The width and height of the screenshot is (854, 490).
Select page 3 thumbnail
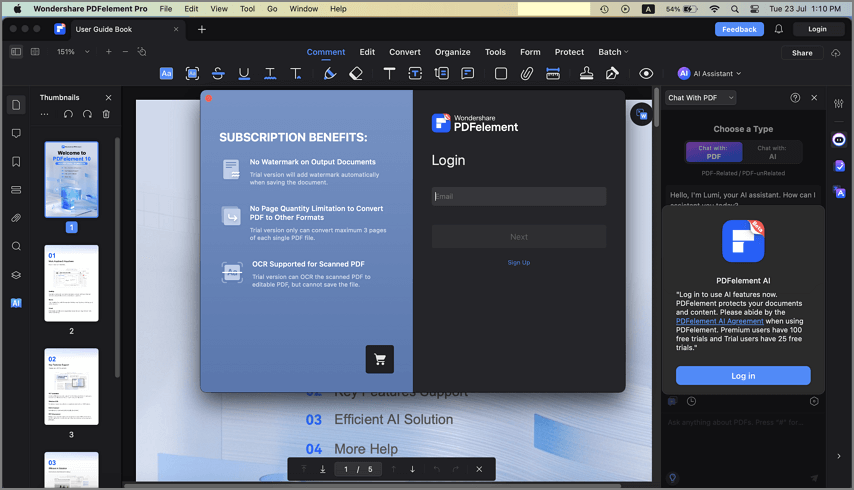71,387
